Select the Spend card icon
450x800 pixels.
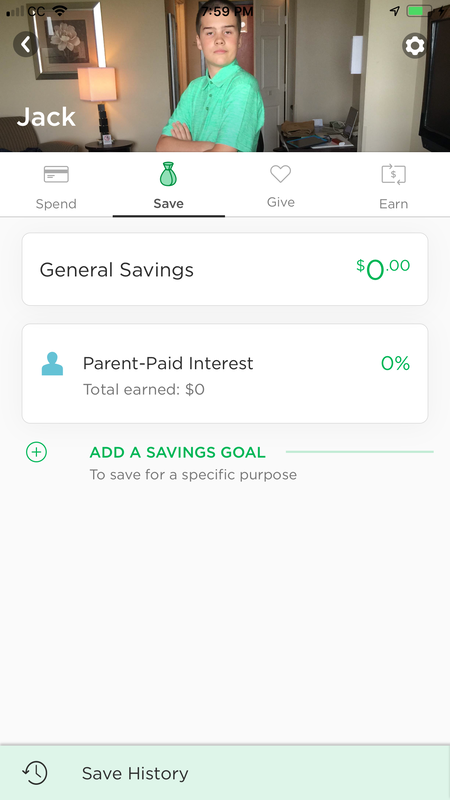point(56,174)
